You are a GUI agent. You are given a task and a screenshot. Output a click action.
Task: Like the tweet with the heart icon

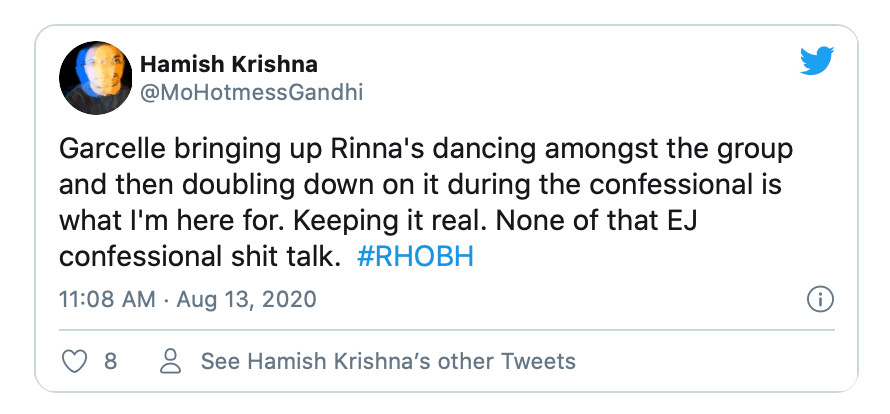pos(76,361)
